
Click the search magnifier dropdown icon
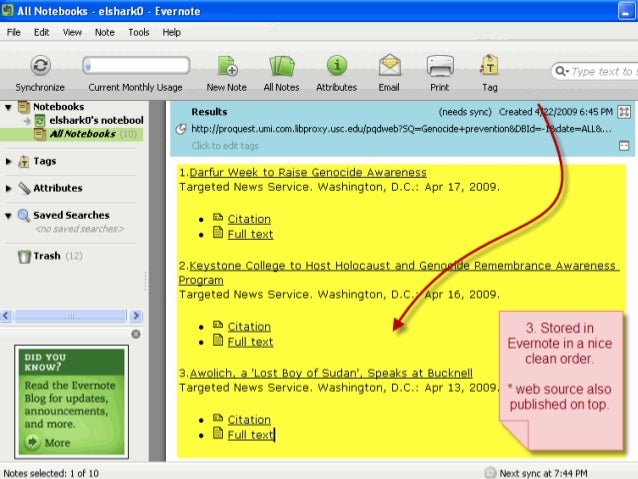(x=562, y=72)
